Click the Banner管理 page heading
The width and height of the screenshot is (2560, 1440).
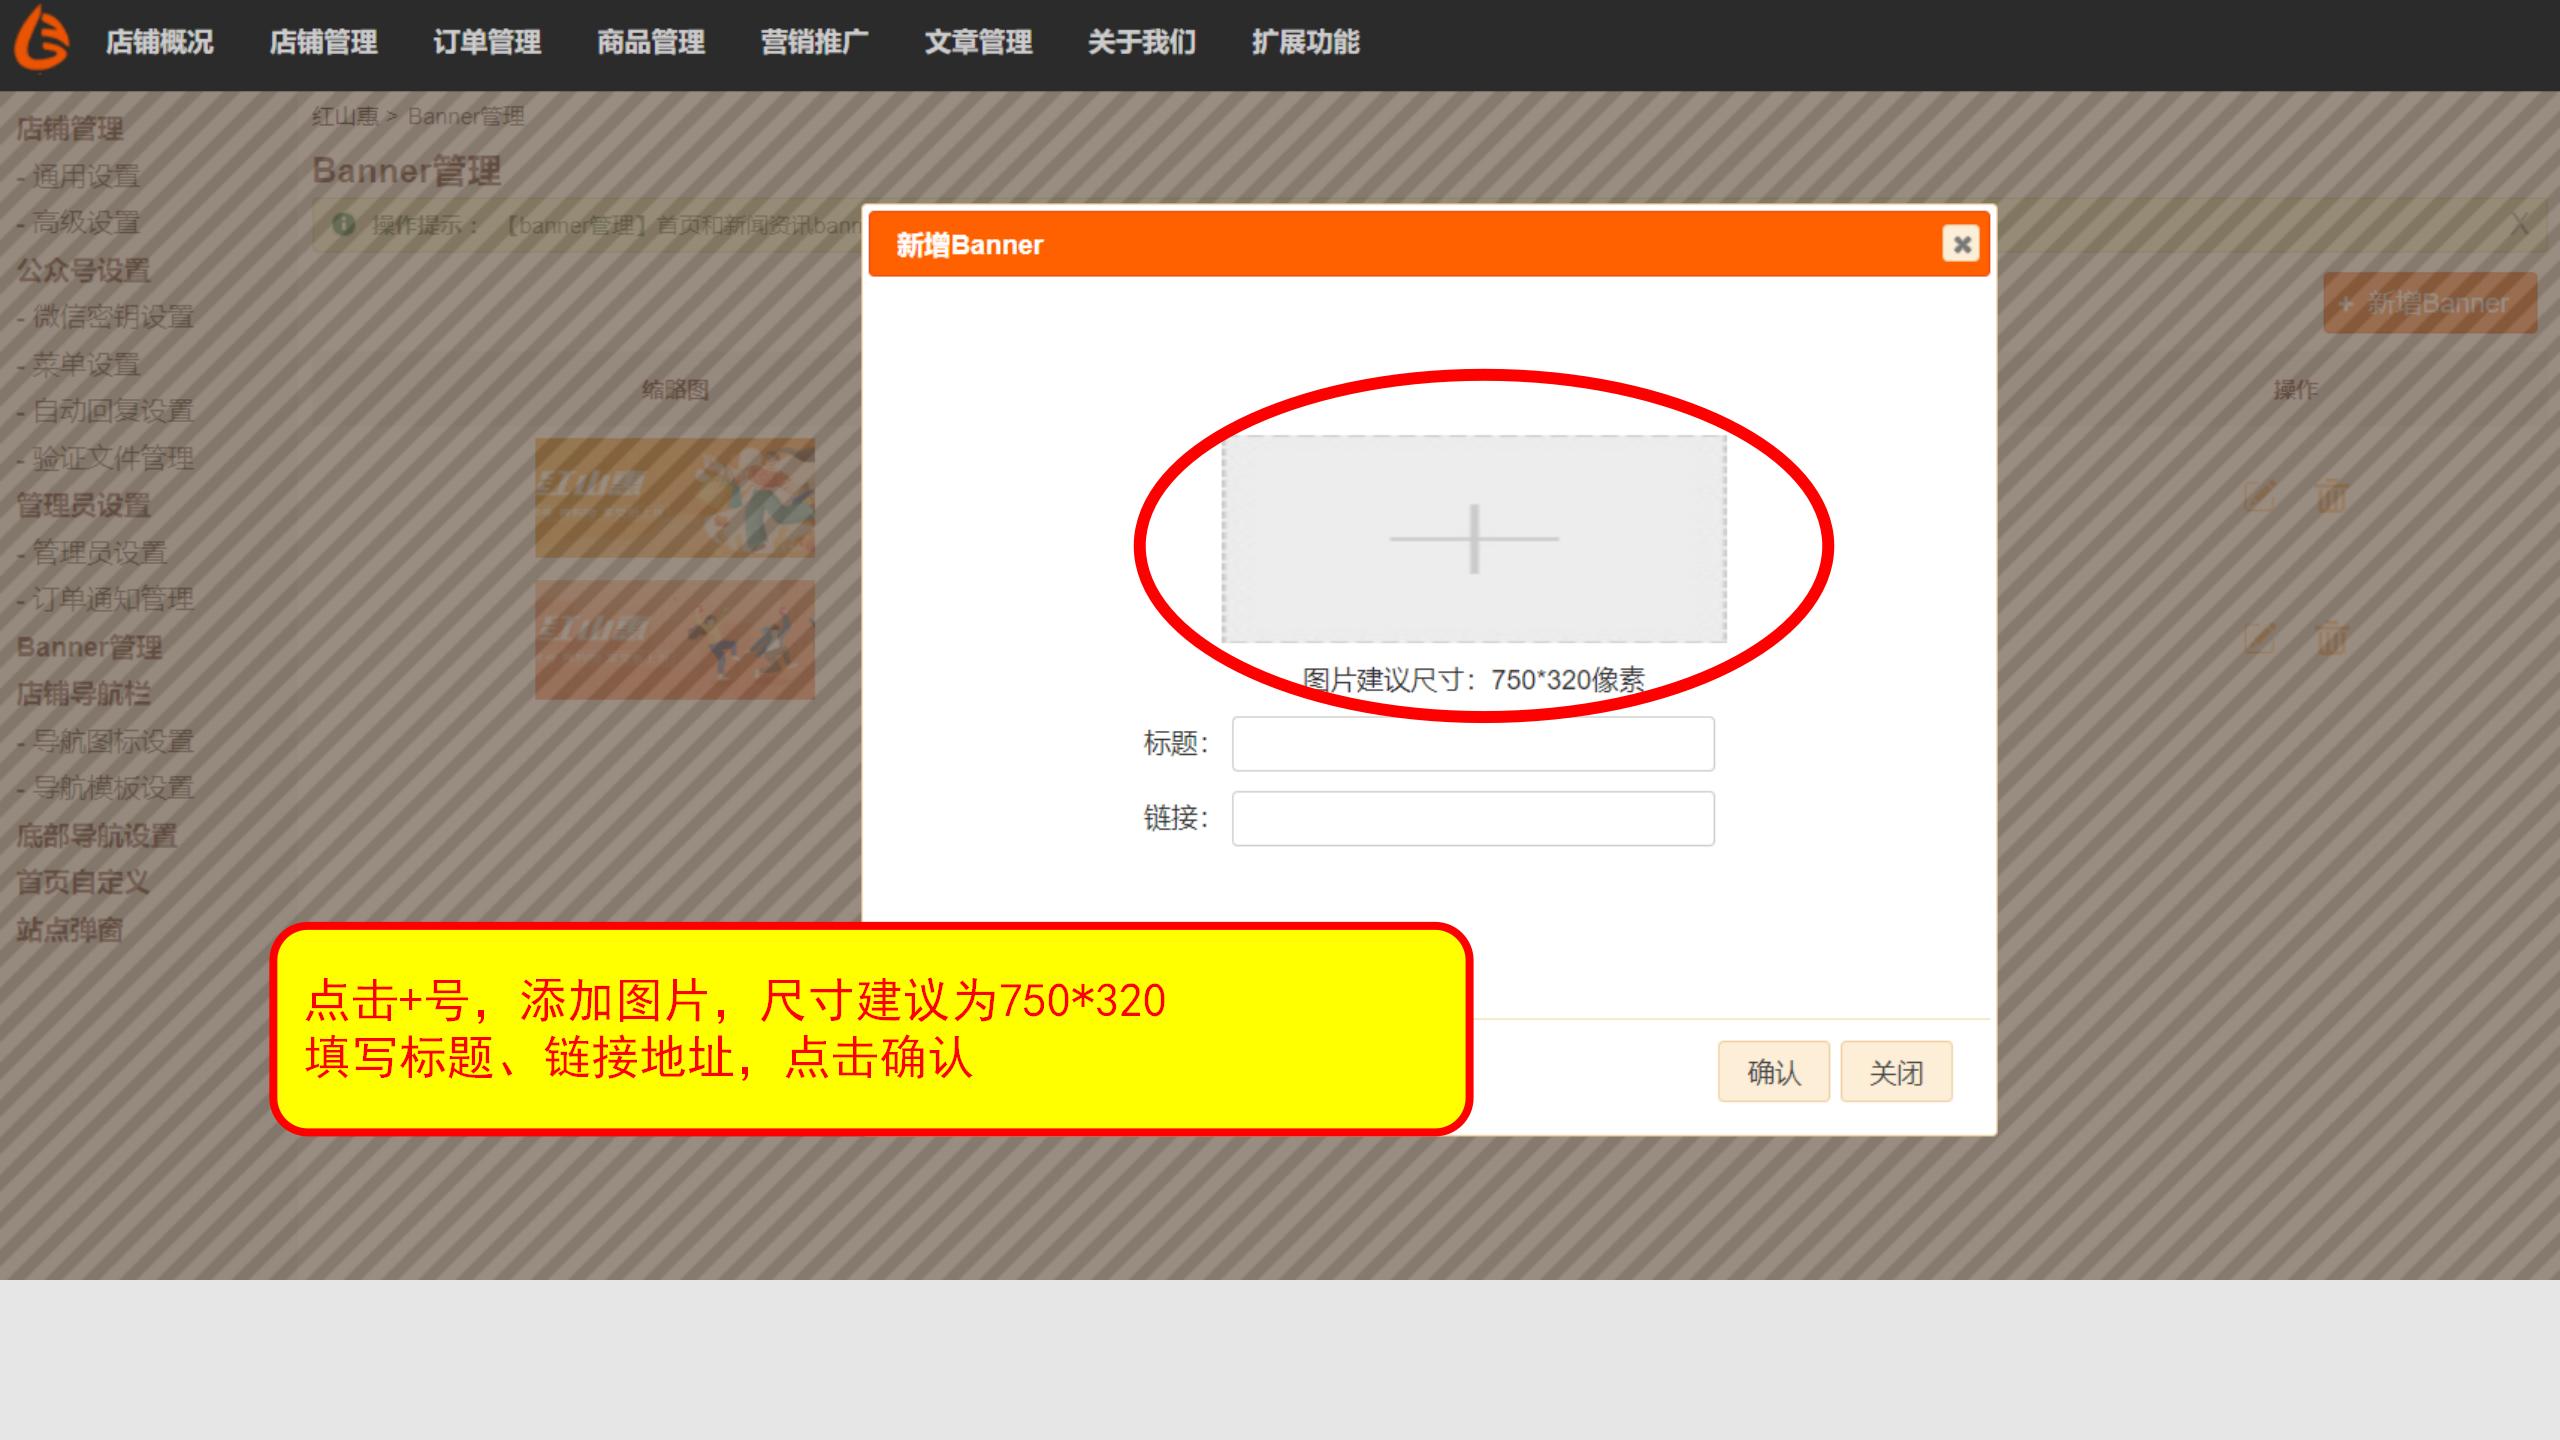[x=406, y=171]
